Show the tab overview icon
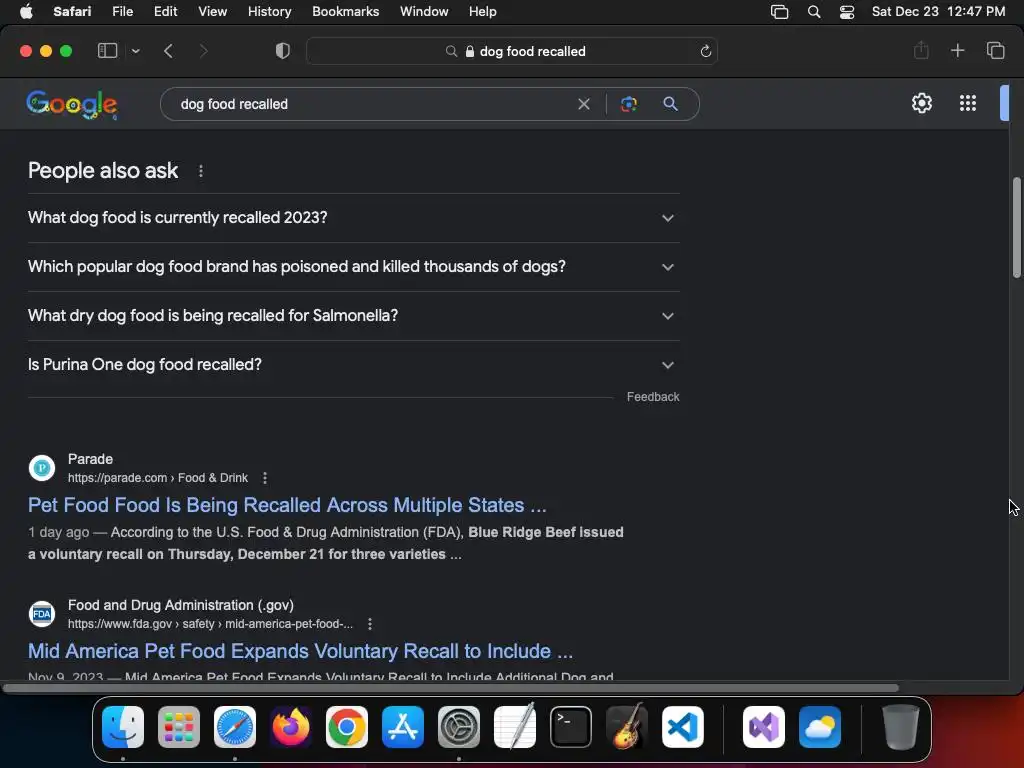Screen dimensions: 1024x768 tap(995, 50)
